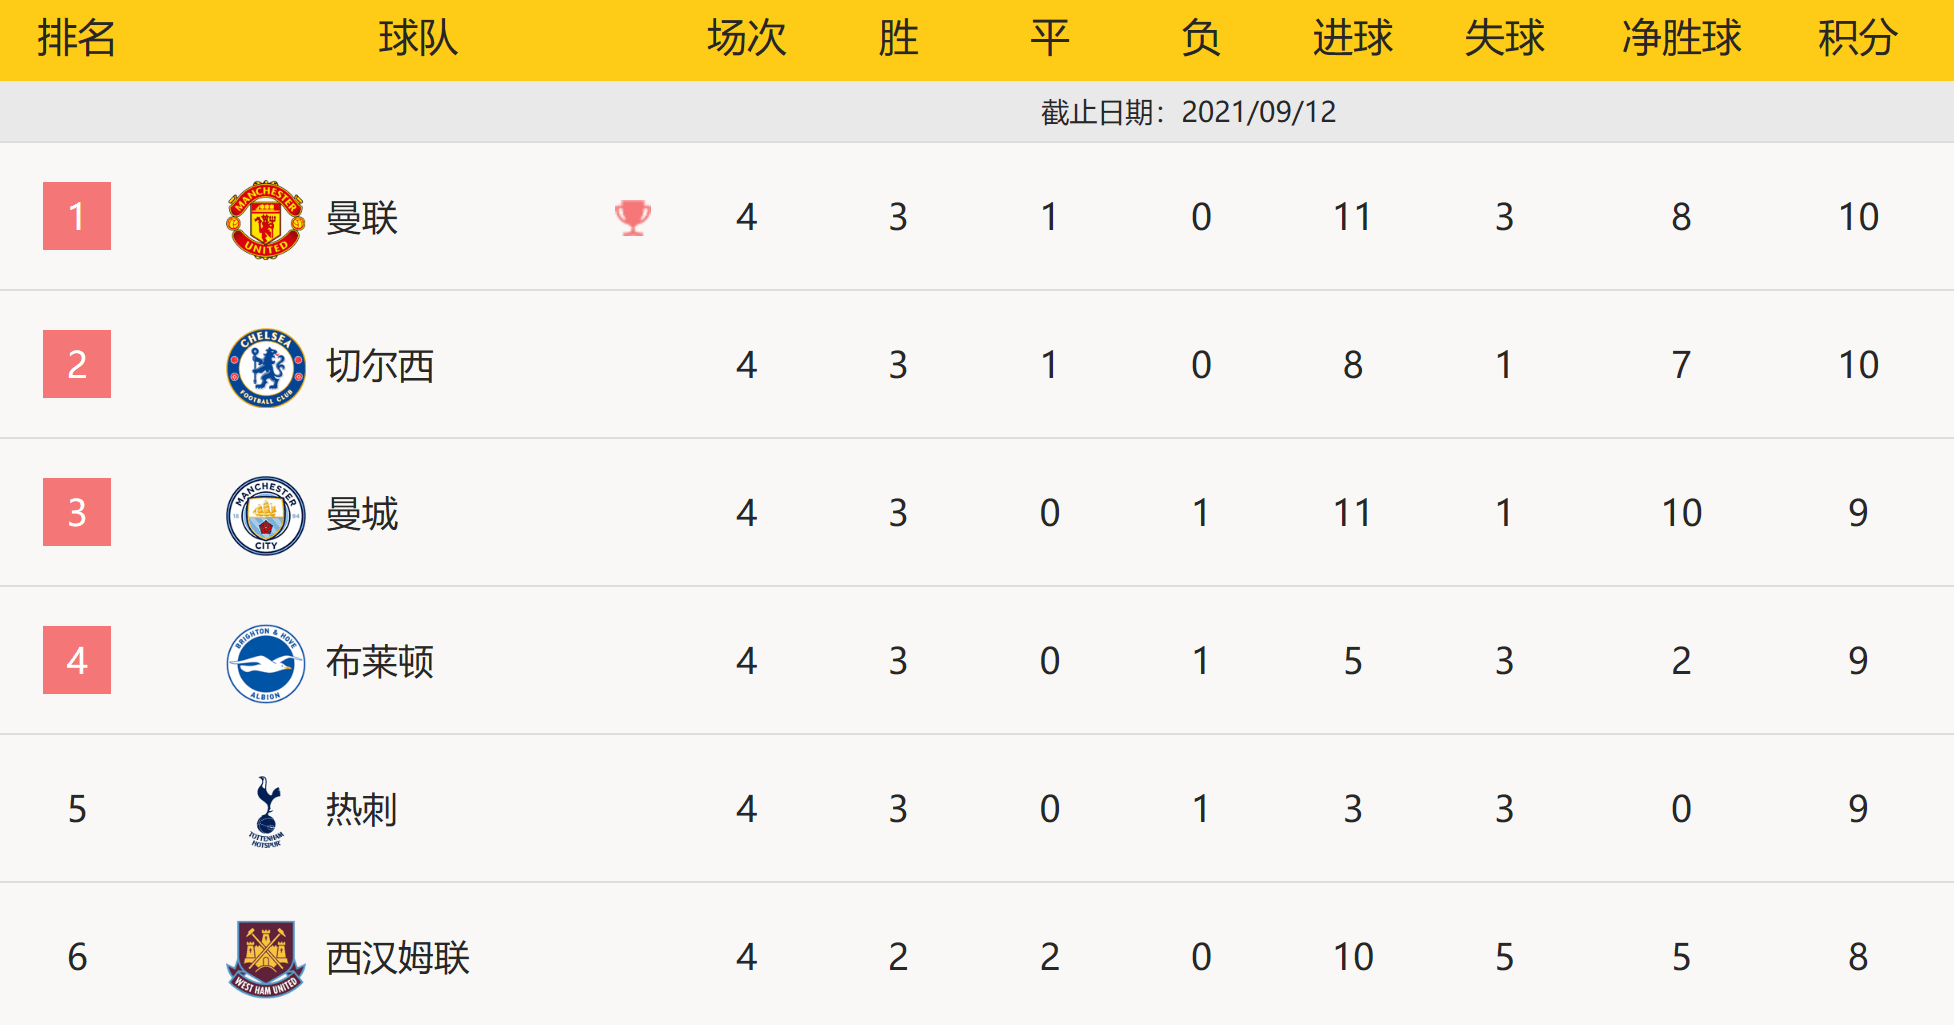This screenshot has height=1025, width=1954.
Task: Click the Chelsea club crest
Action: click(265, 368)
